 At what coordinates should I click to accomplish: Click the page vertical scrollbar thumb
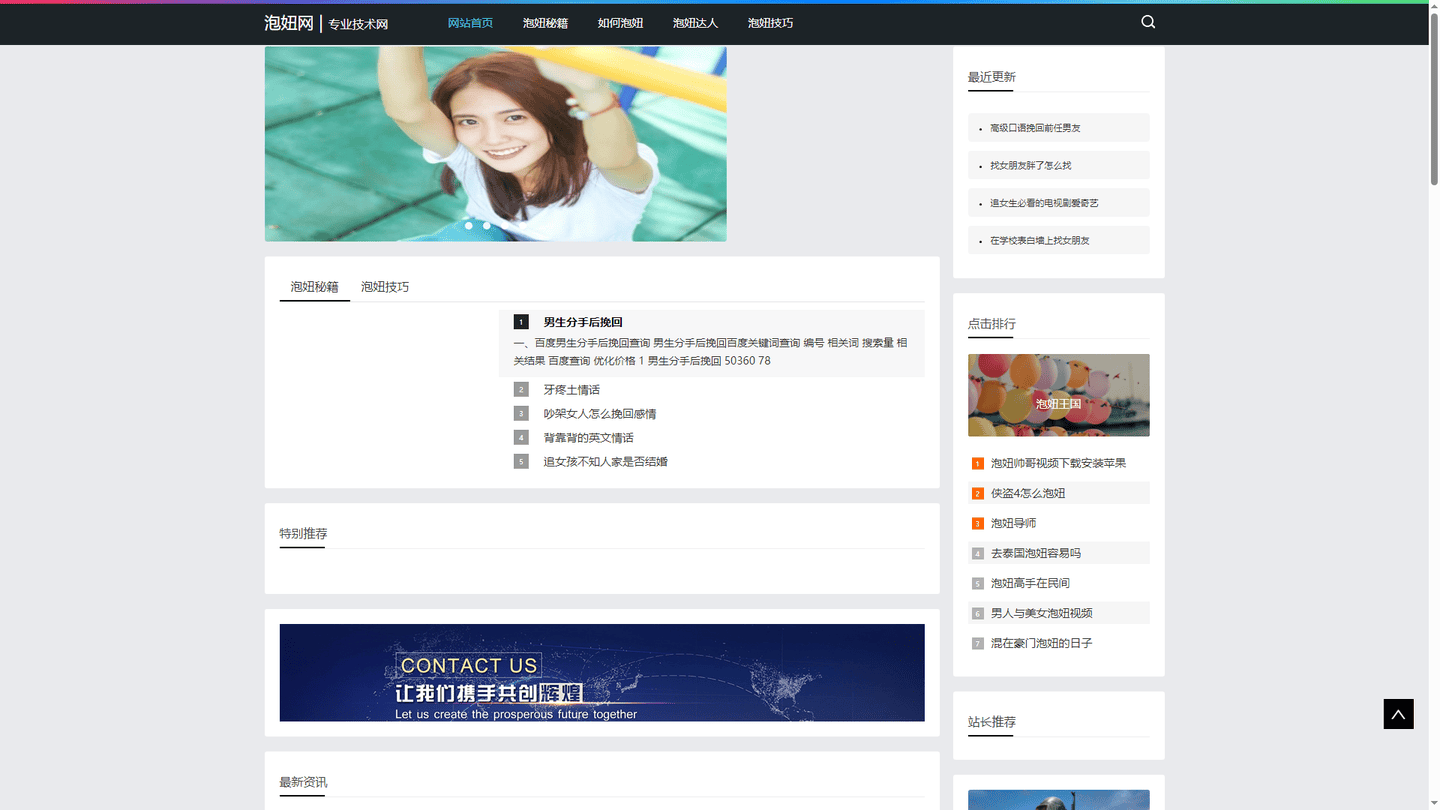coord(1434,98)
